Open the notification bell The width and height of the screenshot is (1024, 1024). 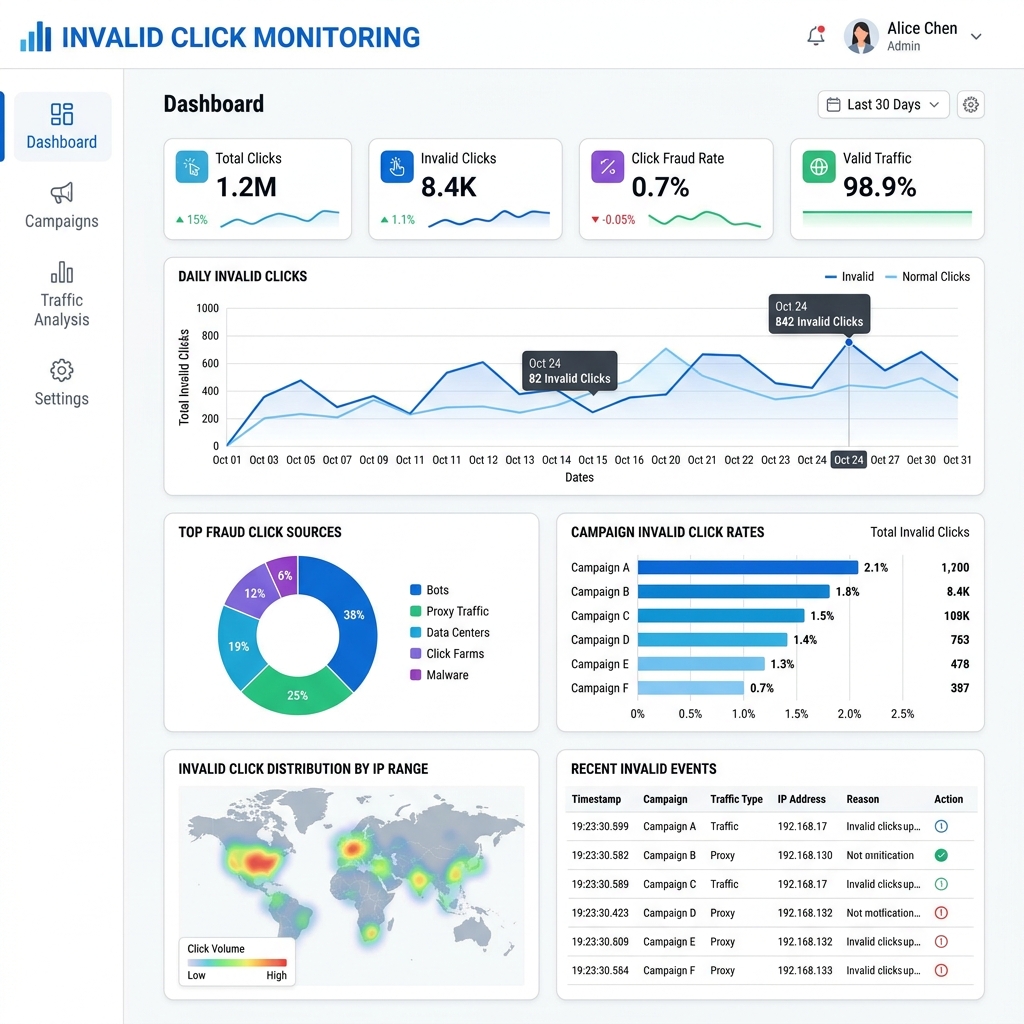point(816,36)
